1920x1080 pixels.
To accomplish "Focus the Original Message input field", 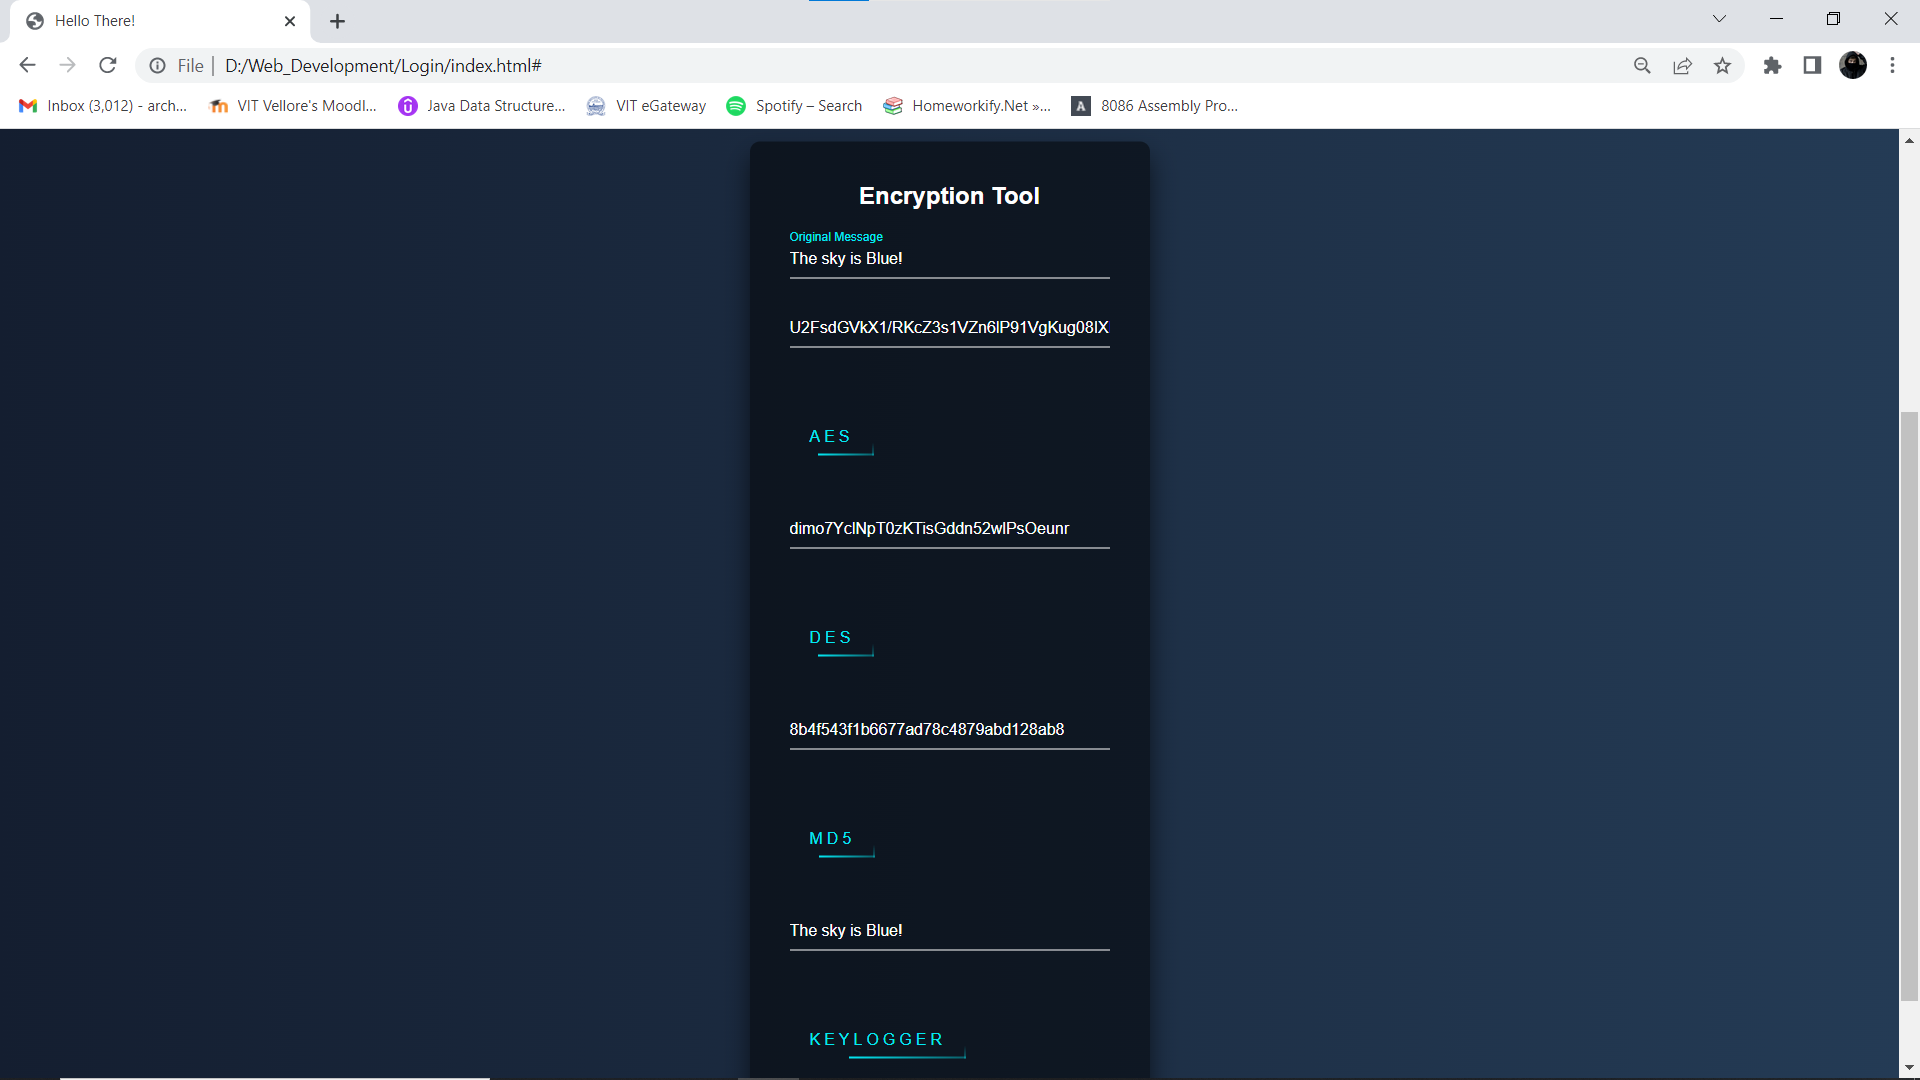I will tap(949, 259).
